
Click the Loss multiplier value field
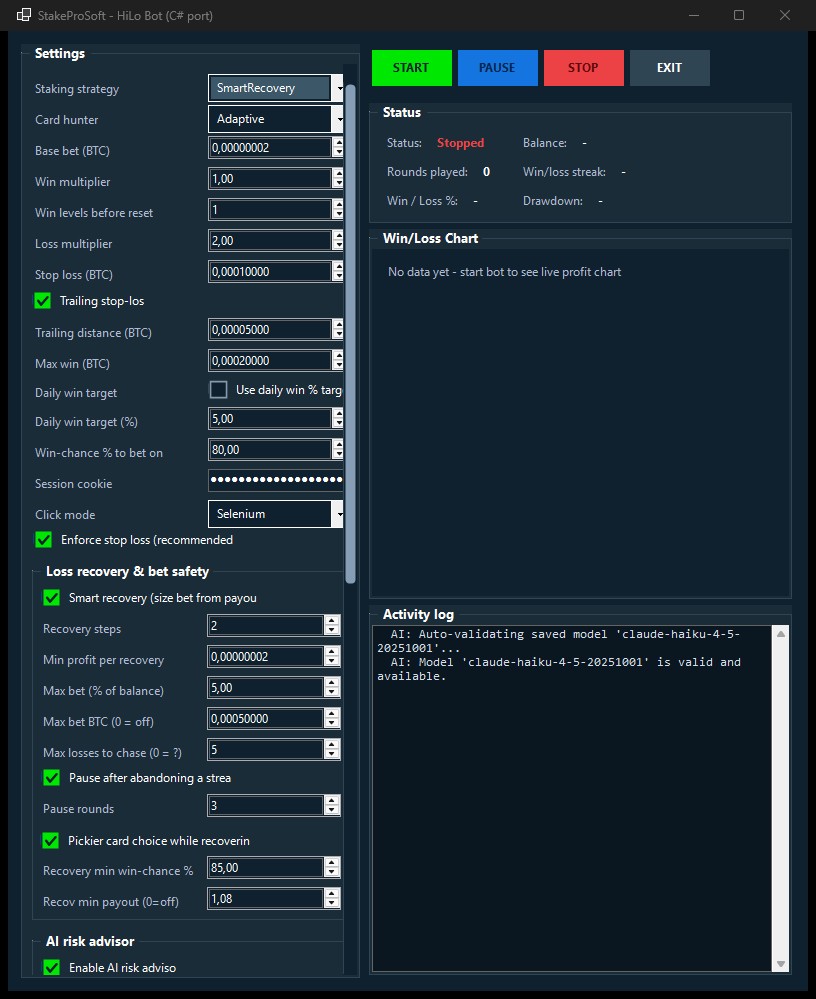[x=270, y=241]
